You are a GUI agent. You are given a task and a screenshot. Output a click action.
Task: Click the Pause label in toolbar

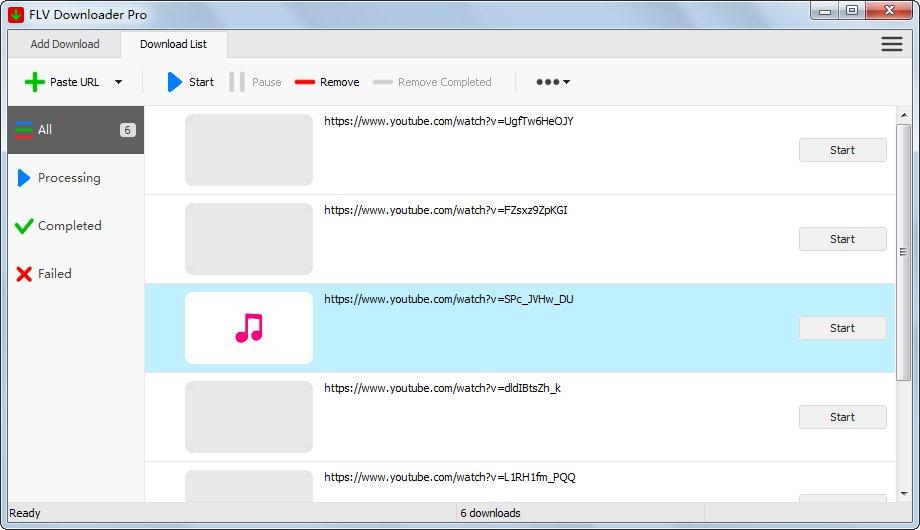(266, 82)
